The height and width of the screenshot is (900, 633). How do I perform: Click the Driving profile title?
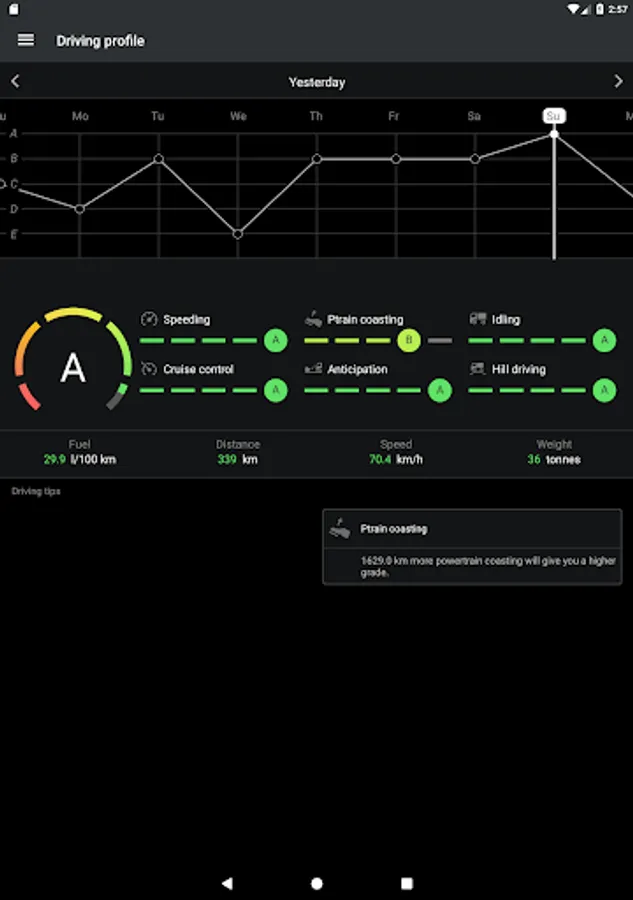tap(100, 41)
